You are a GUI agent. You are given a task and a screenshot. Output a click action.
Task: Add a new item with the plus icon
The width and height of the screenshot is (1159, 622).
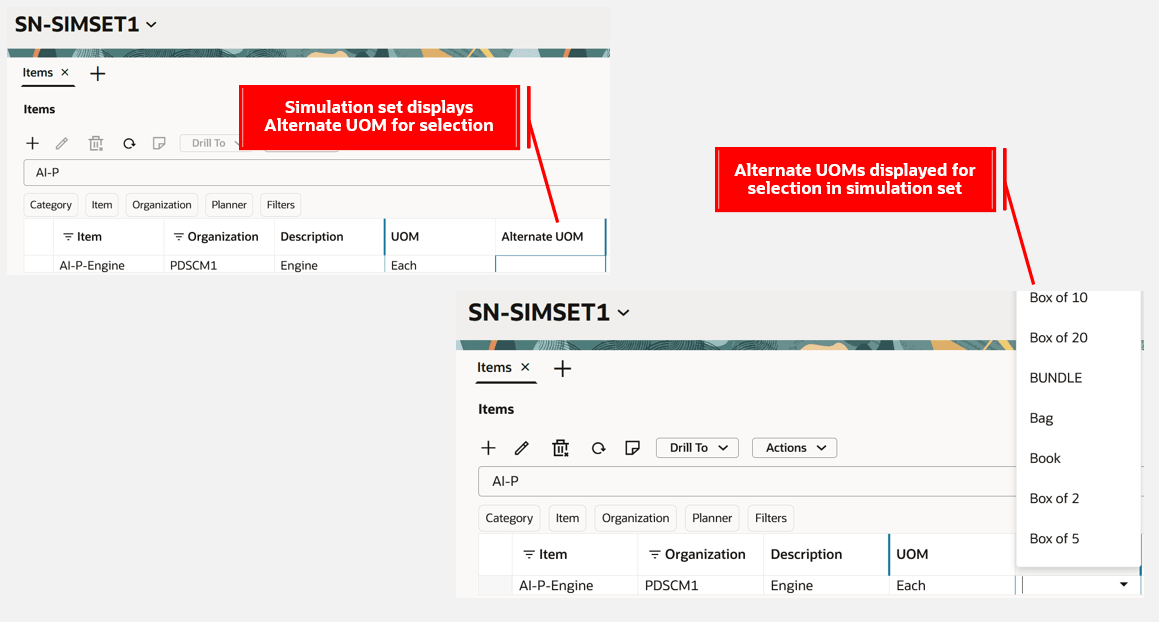tap(488, 447)
